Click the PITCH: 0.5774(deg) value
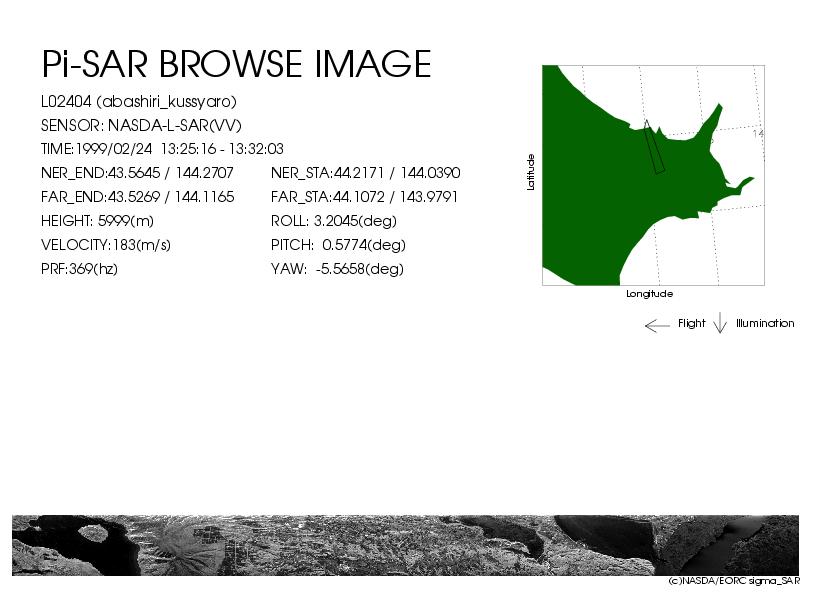Image resolution: width=822 pixels, height=595 pixels. click(x=338, y=245)
